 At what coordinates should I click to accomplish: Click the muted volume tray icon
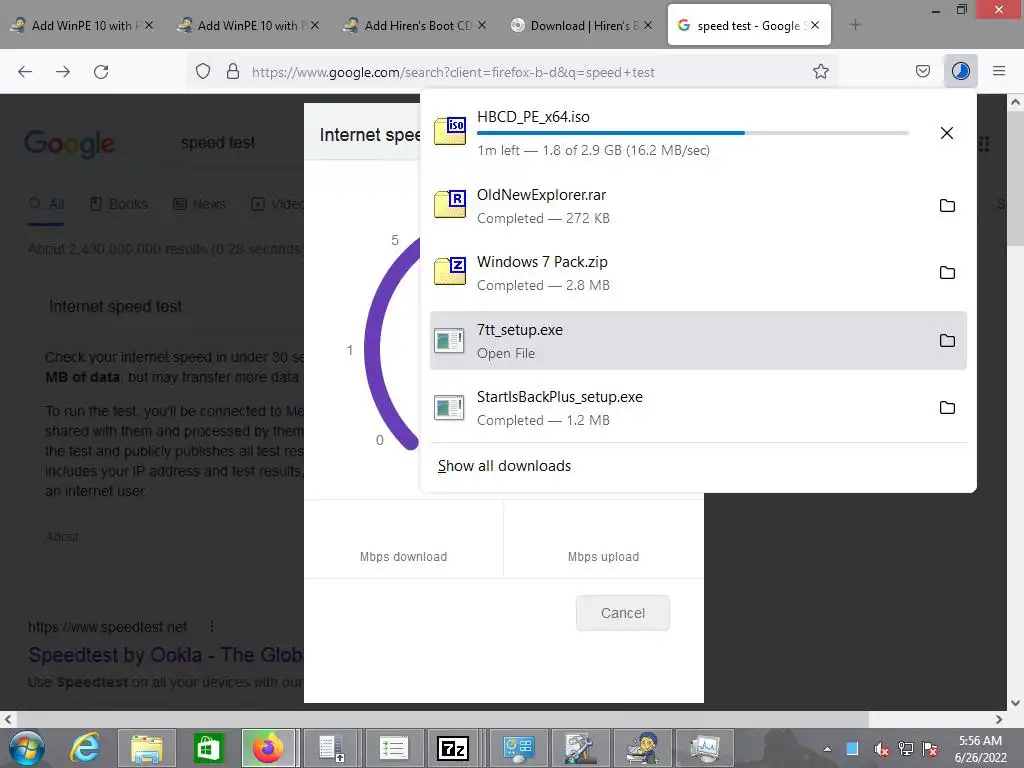coord(881,749)
